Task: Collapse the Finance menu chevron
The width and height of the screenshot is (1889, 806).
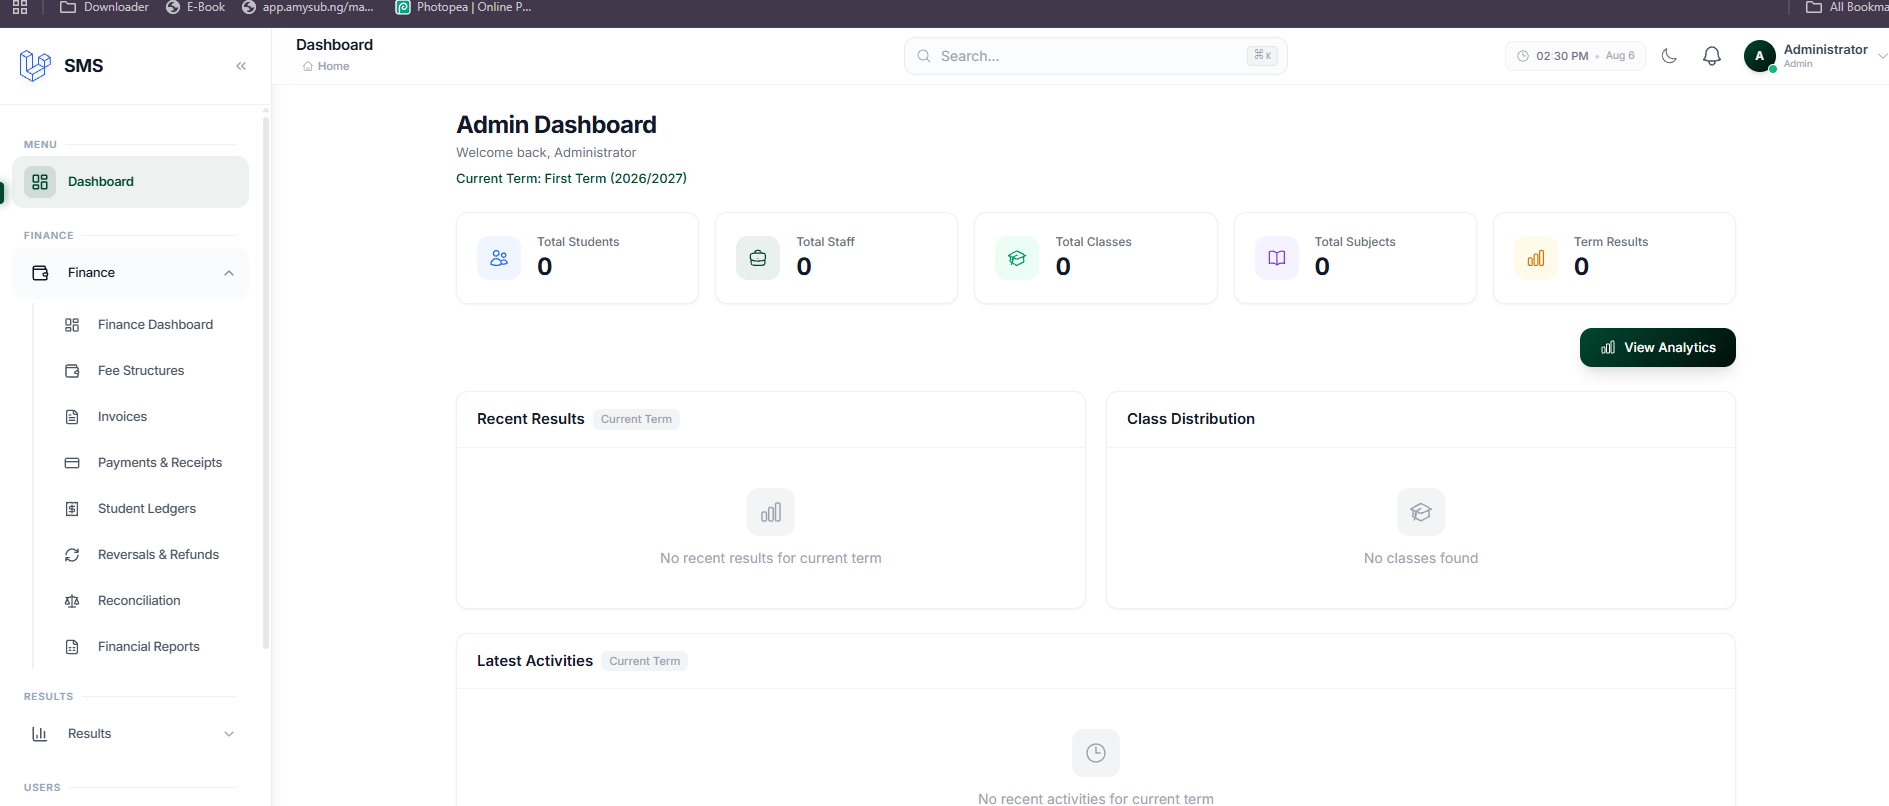Action: click(x=229, y=273)
